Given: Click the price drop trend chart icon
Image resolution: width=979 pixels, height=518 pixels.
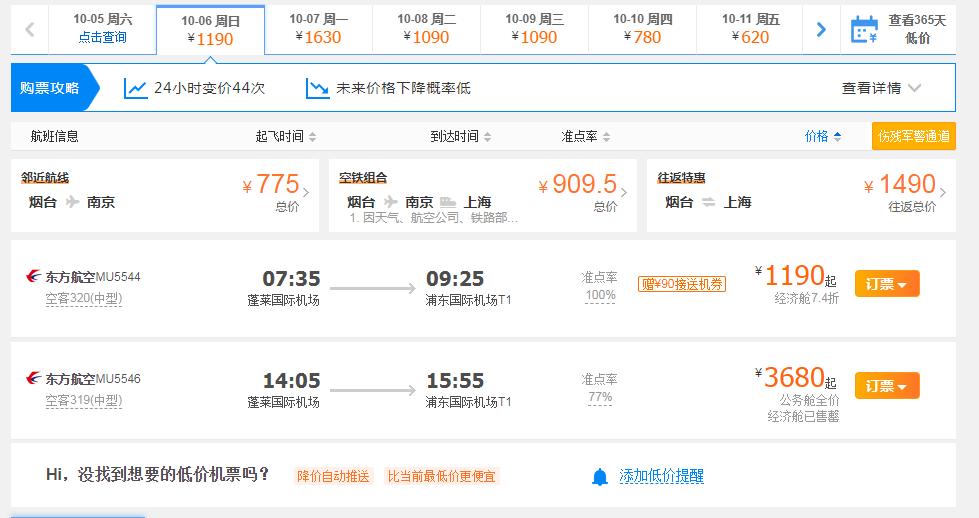Looking at the screenshot, I should (x=317, y=88).
